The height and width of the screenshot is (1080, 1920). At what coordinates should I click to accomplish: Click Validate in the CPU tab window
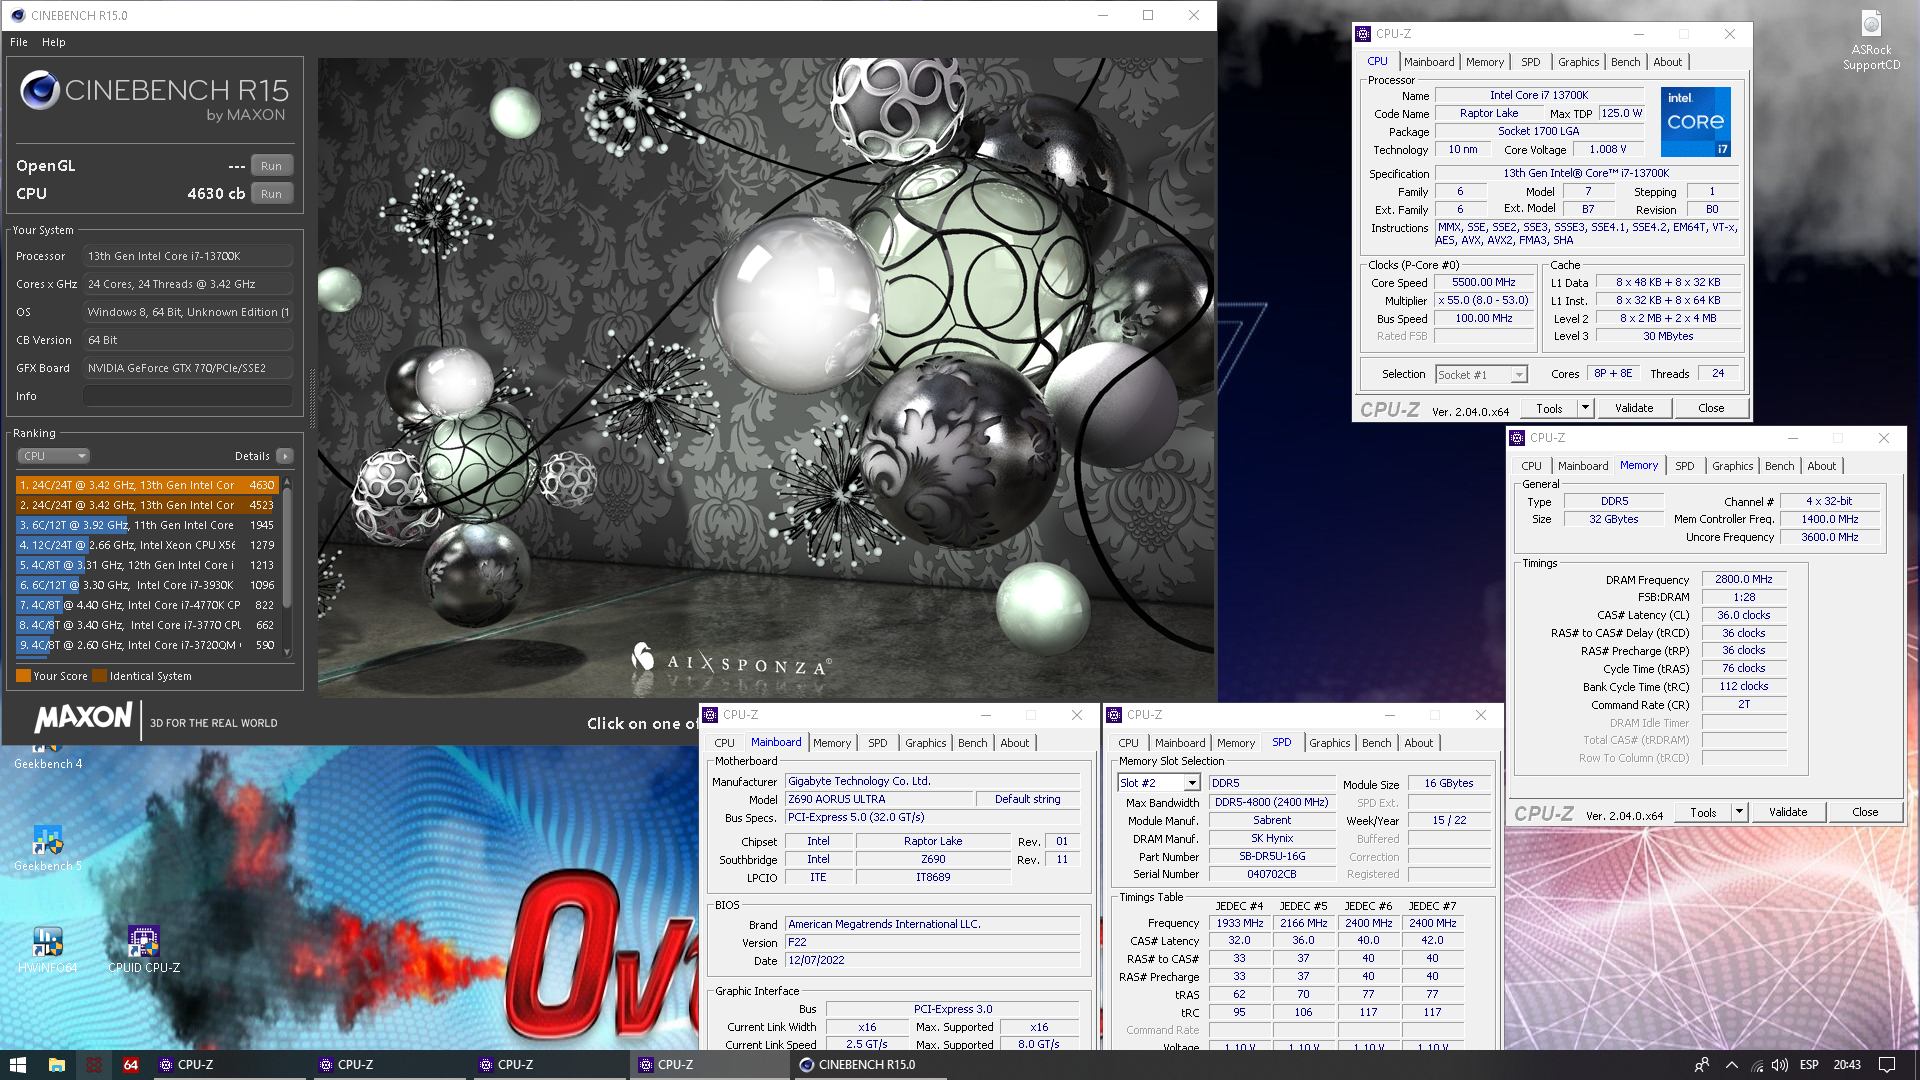point(1633,408)
